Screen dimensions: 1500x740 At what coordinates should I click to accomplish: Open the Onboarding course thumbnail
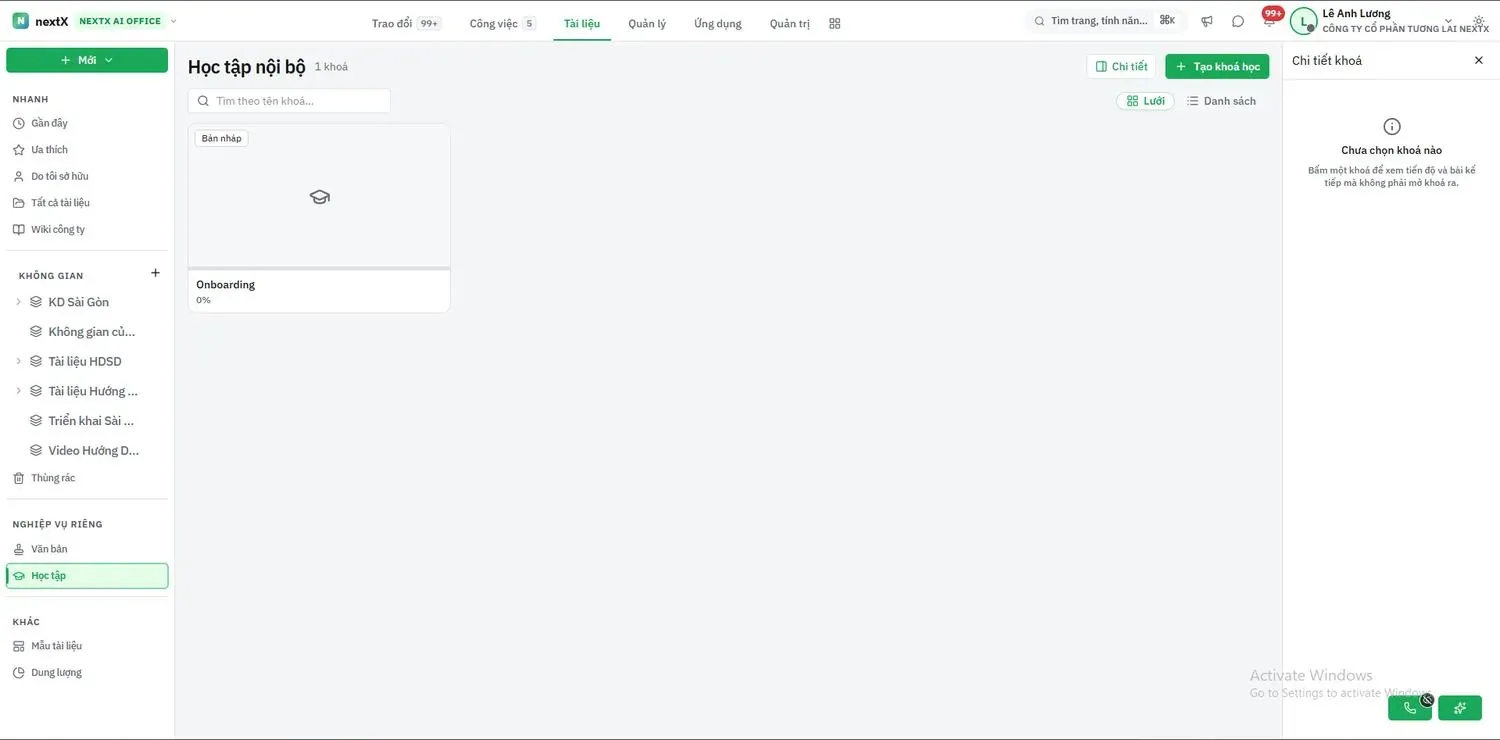coord(319,196)
